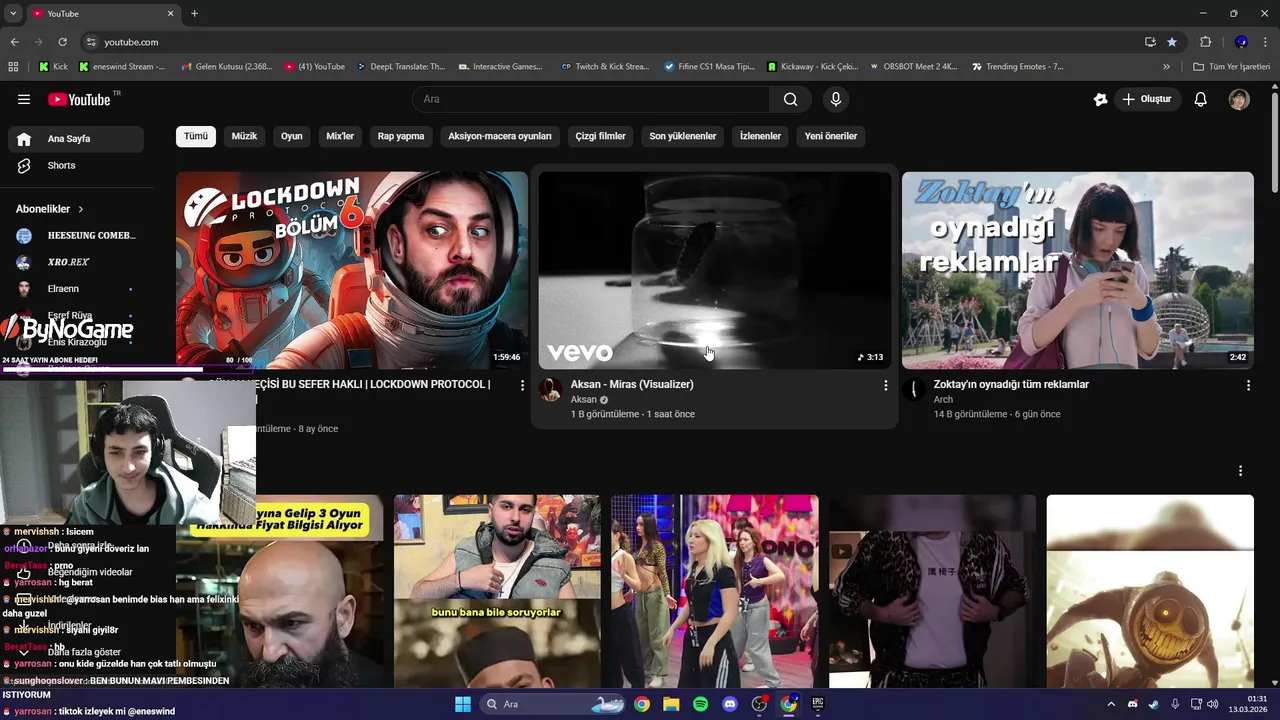Bookmark the page with the star icon

(x=1172, y=42)
